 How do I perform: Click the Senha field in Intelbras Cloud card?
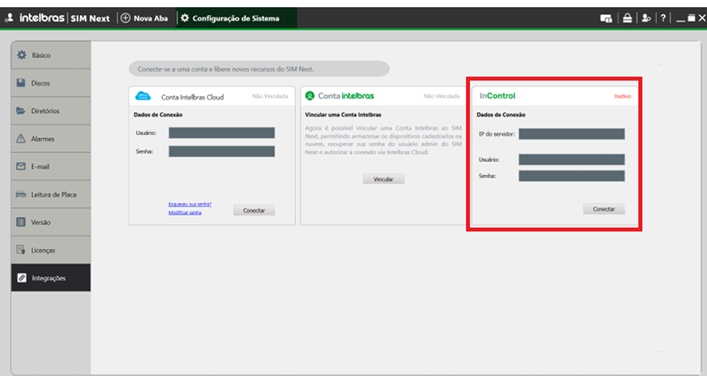pos(221,151)
